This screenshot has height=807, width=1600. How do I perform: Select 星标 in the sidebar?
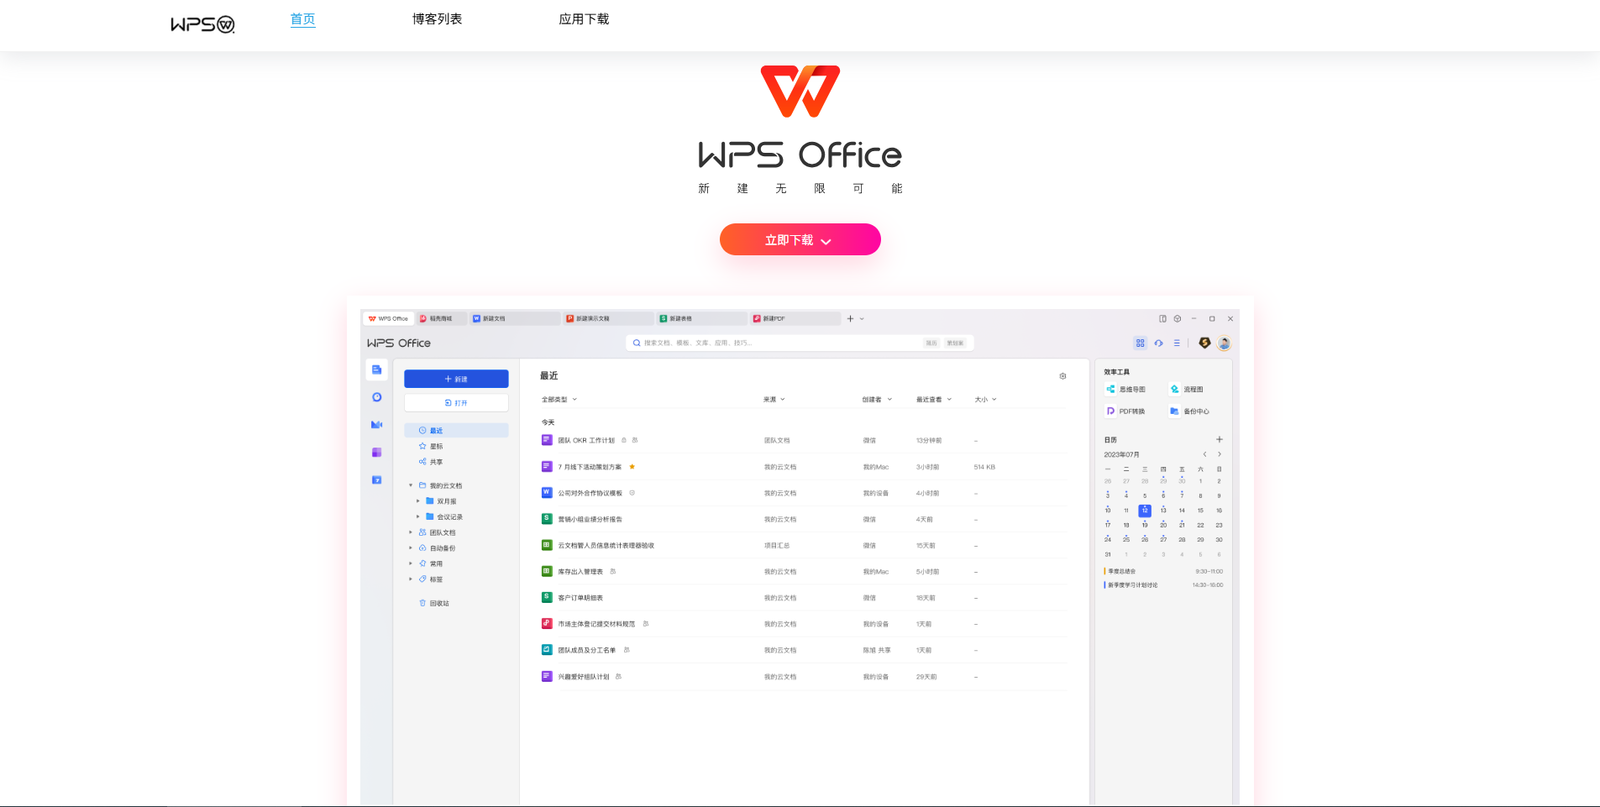pyautogui.click(x=431, y=446)
